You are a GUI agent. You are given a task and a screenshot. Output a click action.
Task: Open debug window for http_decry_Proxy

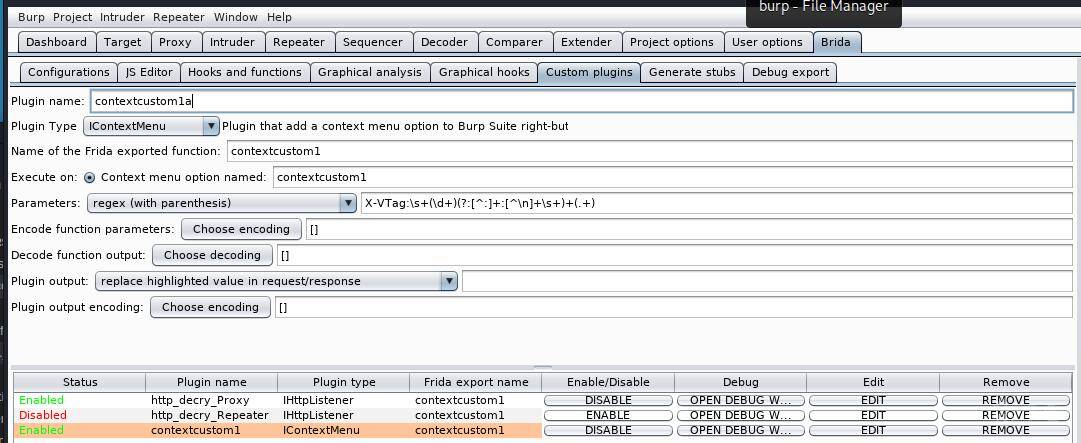tap(740, 400)
